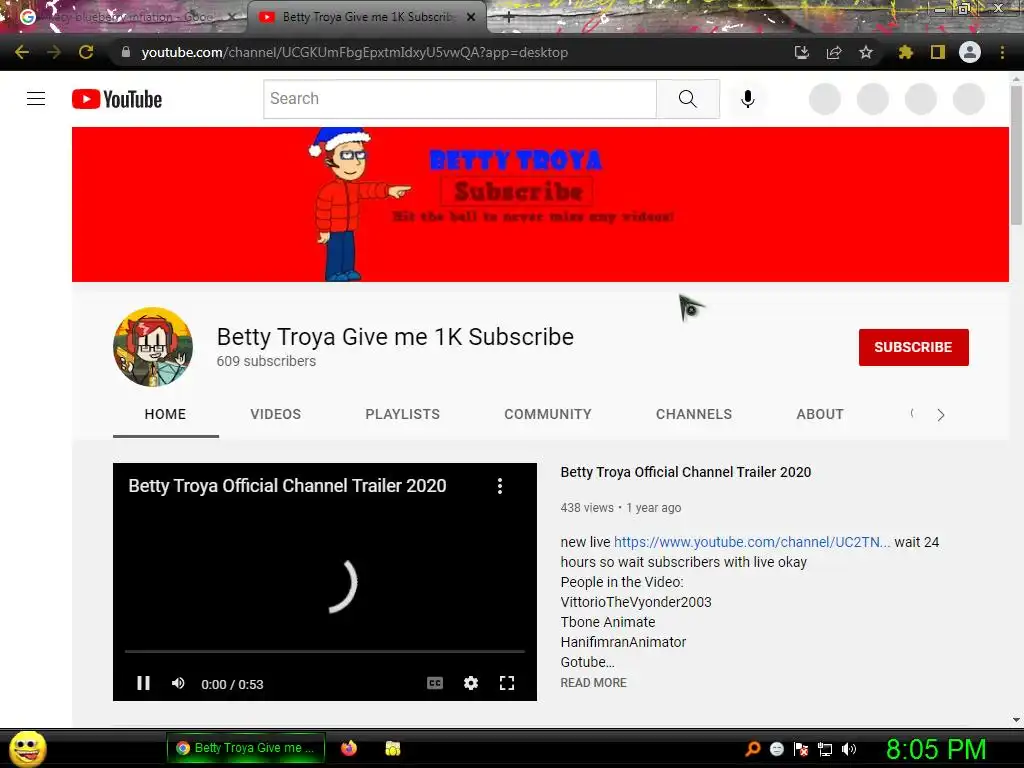
Task: Show more channel tabs with right chevron
Action: pos(940,415)
